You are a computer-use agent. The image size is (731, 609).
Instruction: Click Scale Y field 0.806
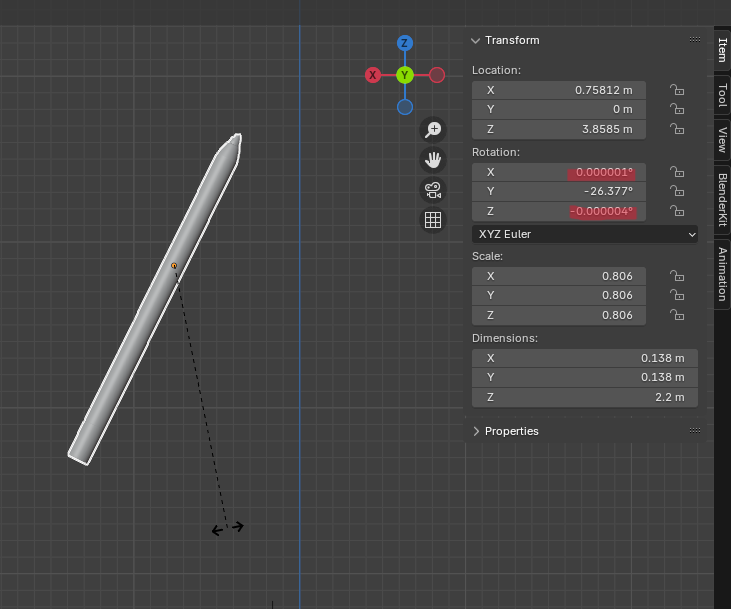[x=559, y=295]
